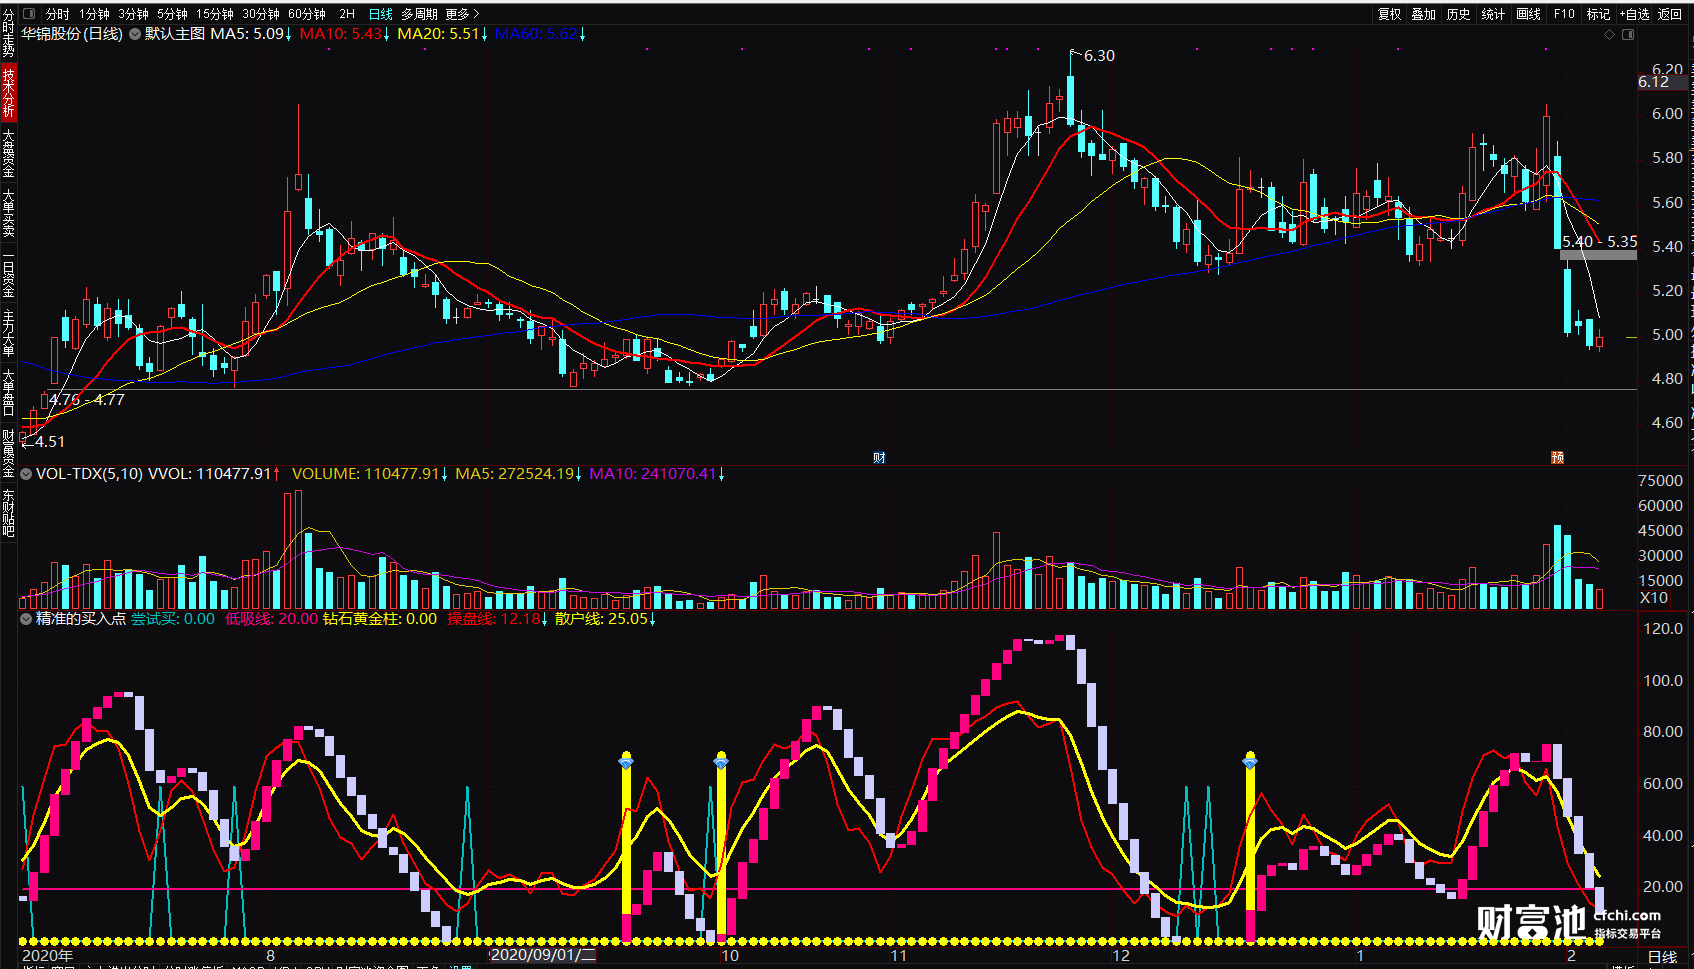
Task: Open the 多周期 multi-period view
Action: click(420, 14)
